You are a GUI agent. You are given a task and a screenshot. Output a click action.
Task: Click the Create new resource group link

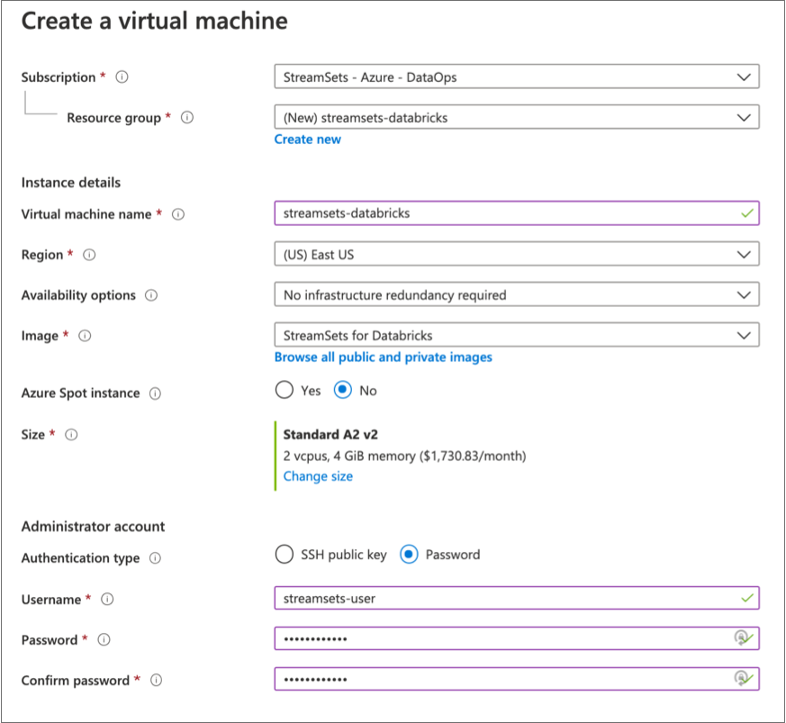pyautogui.click(x=308, y=139)
